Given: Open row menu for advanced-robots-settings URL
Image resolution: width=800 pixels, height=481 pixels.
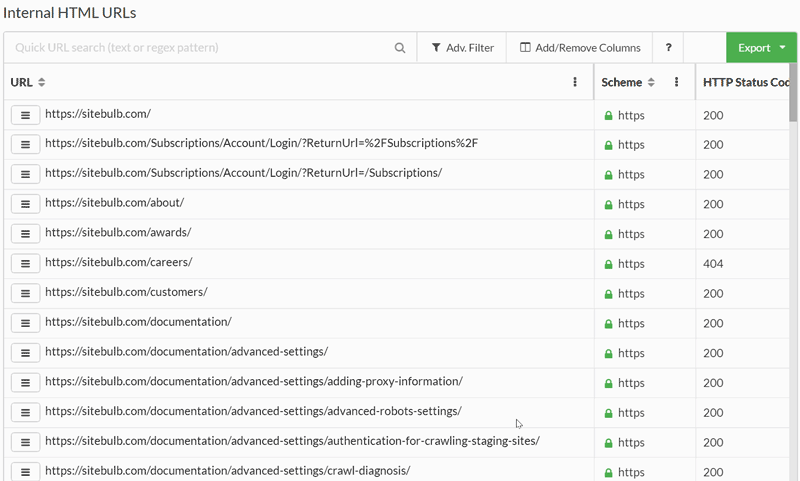Looking at the screenshot, I should (26, 413).
